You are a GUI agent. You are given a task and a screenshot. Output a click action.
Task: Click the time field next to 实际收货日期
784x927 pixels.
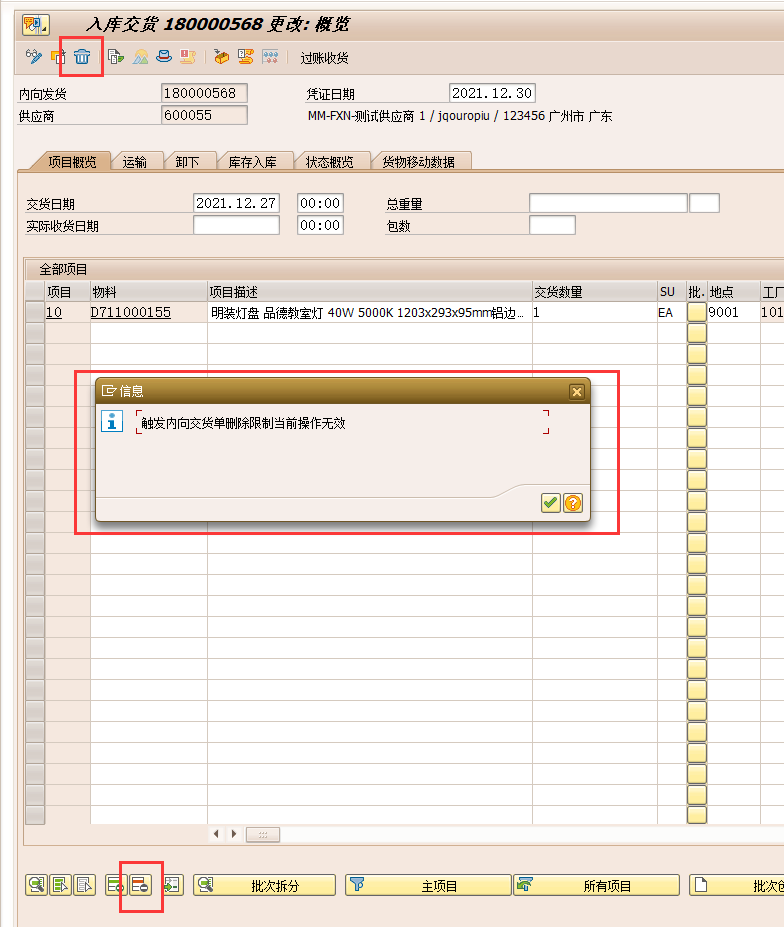pos(320,225)
